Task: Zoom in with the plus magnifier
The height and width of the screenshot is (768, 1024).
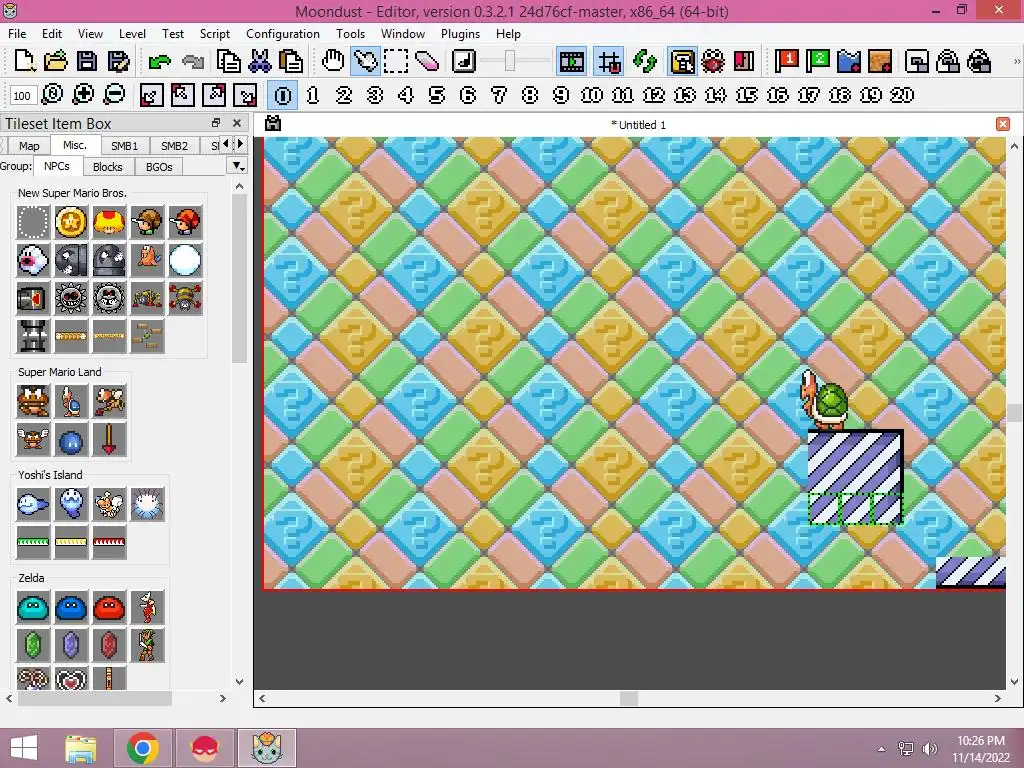Action: click(83, 95)
